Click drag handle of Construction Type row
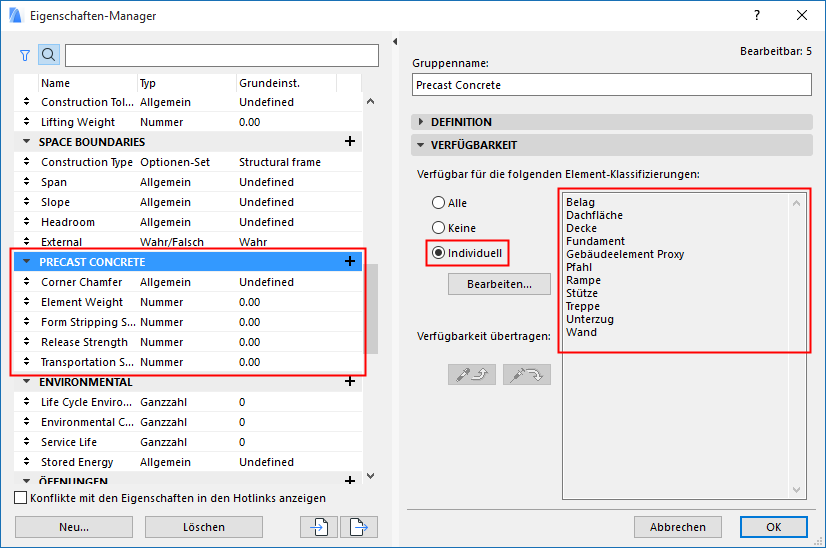The width and height of the screenshot is (826, 548). tap(26, 161)
